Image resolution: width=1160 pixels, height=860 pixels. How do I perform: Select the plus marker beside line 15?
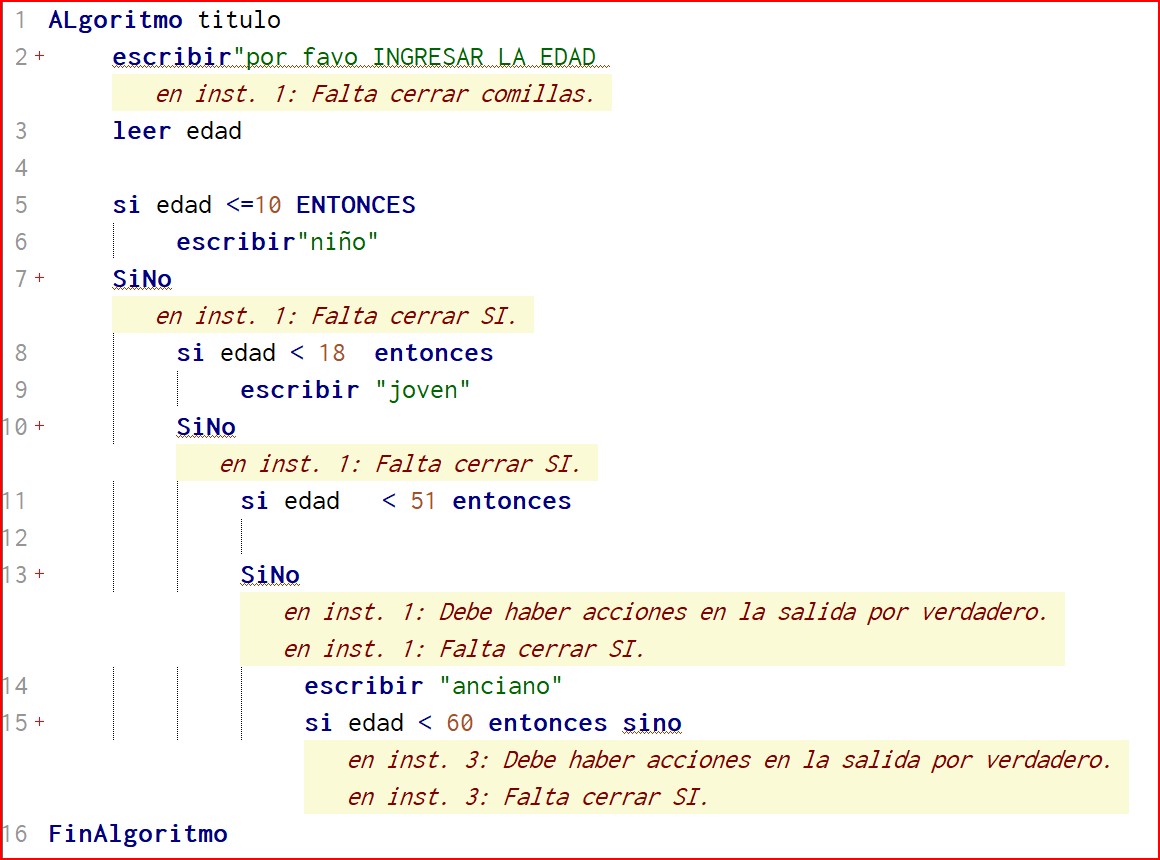pyautogui.click(x=40, y=722)
